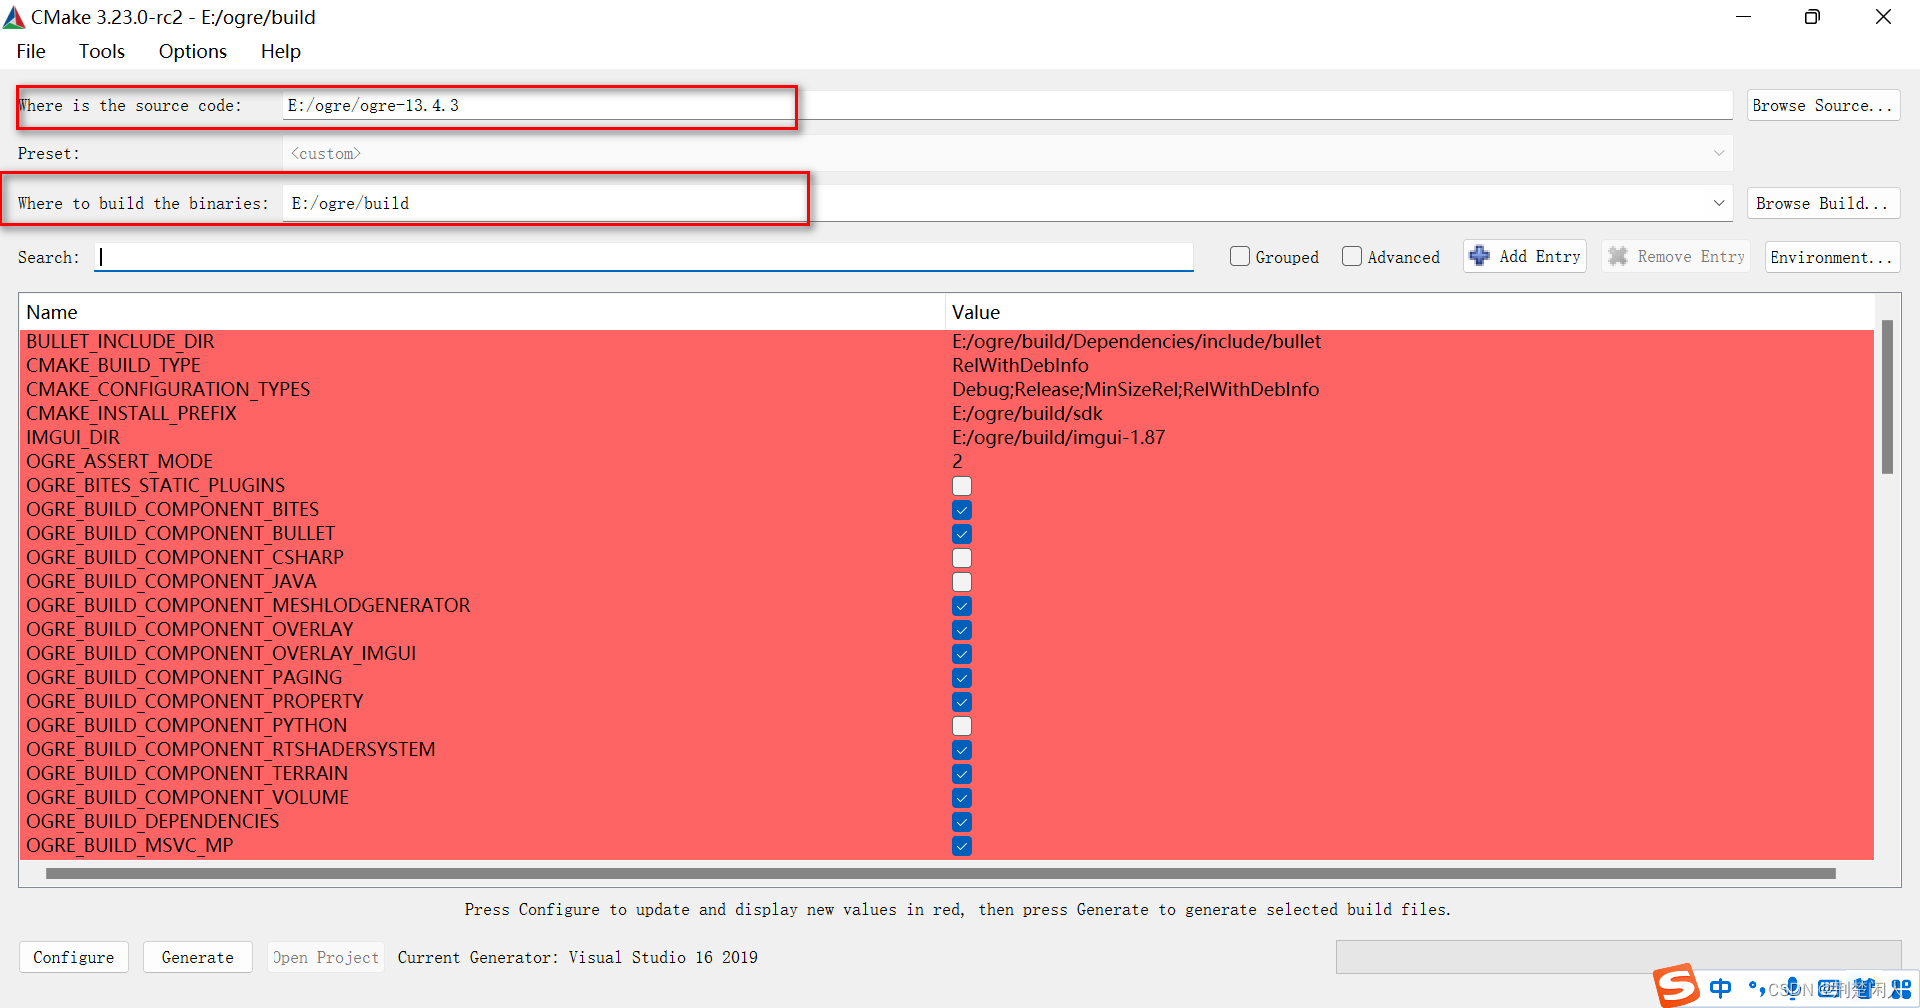Enable OGRE_BUILD_COMPONENT_JAVA

tap(962, 582)
